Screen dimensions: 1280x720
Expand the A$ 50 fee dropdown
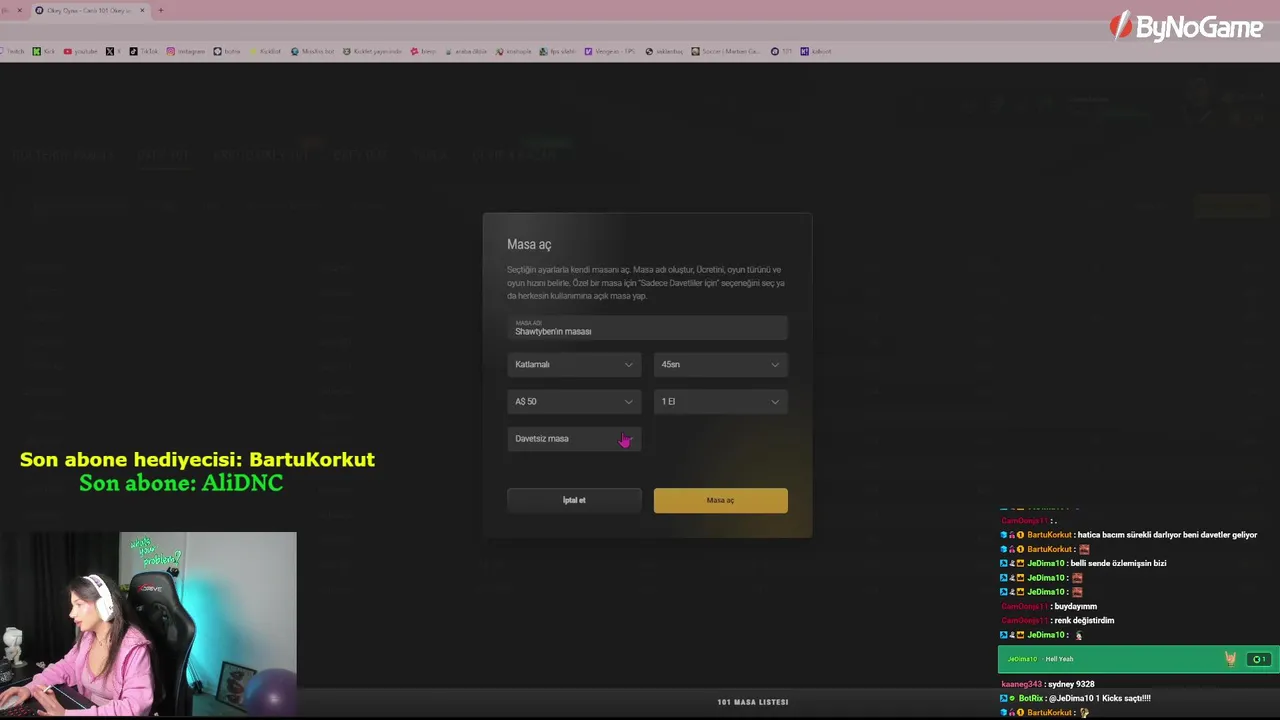click(574, 402)
